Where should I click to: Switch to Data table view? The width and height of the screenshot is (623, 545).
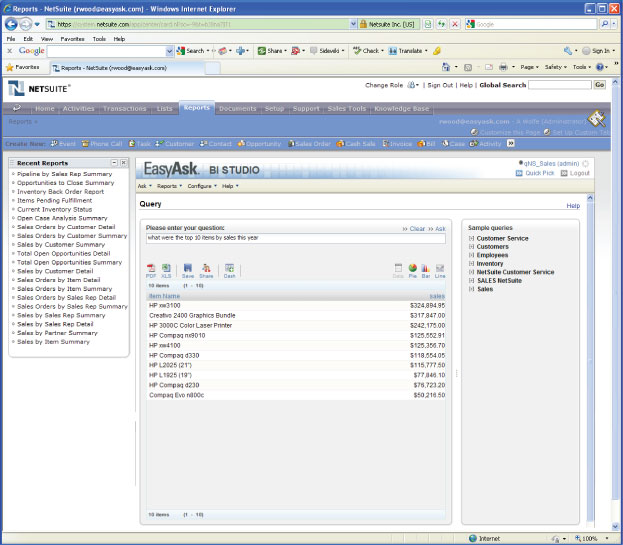tap(398, 271)
